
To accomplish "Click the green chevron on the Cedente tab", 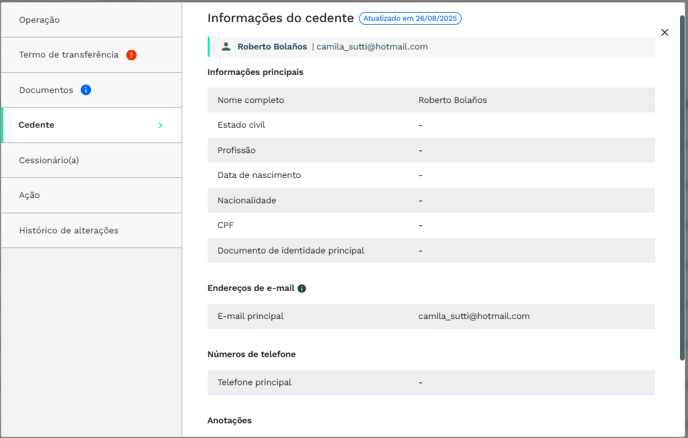I will pyautogui.click(x=160, y=125).
